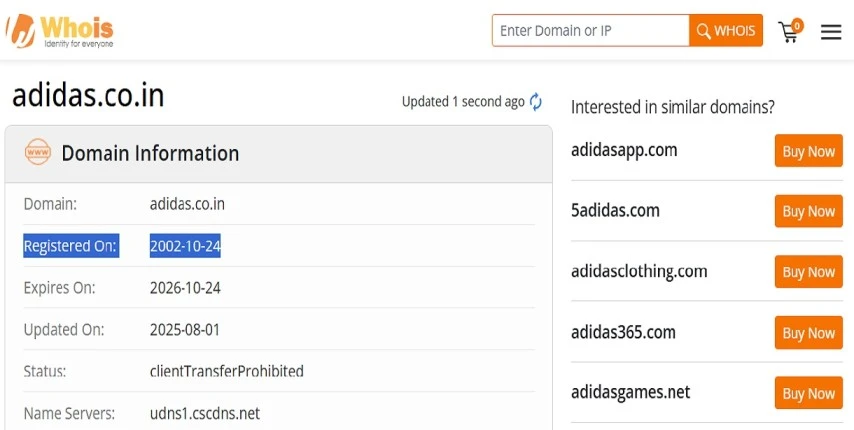
Task: Click the www globe icon
Action: [x=38, y=152]
